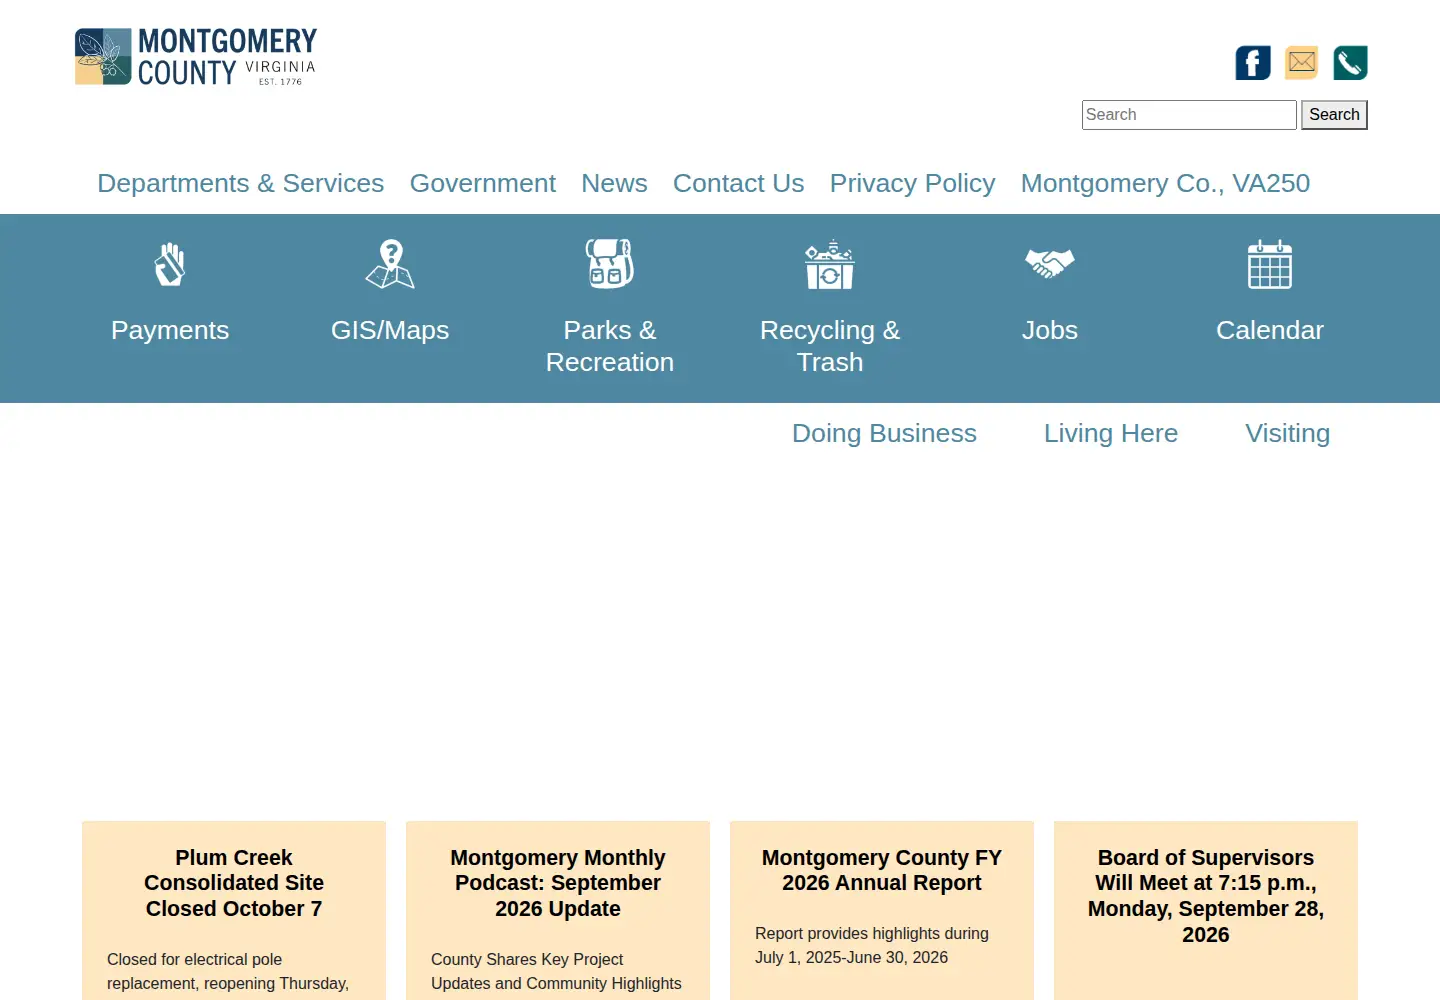Focus the Search text field
Image resolution: width=1440 pixels, height=1000 pixels.
coord(1189,115)
